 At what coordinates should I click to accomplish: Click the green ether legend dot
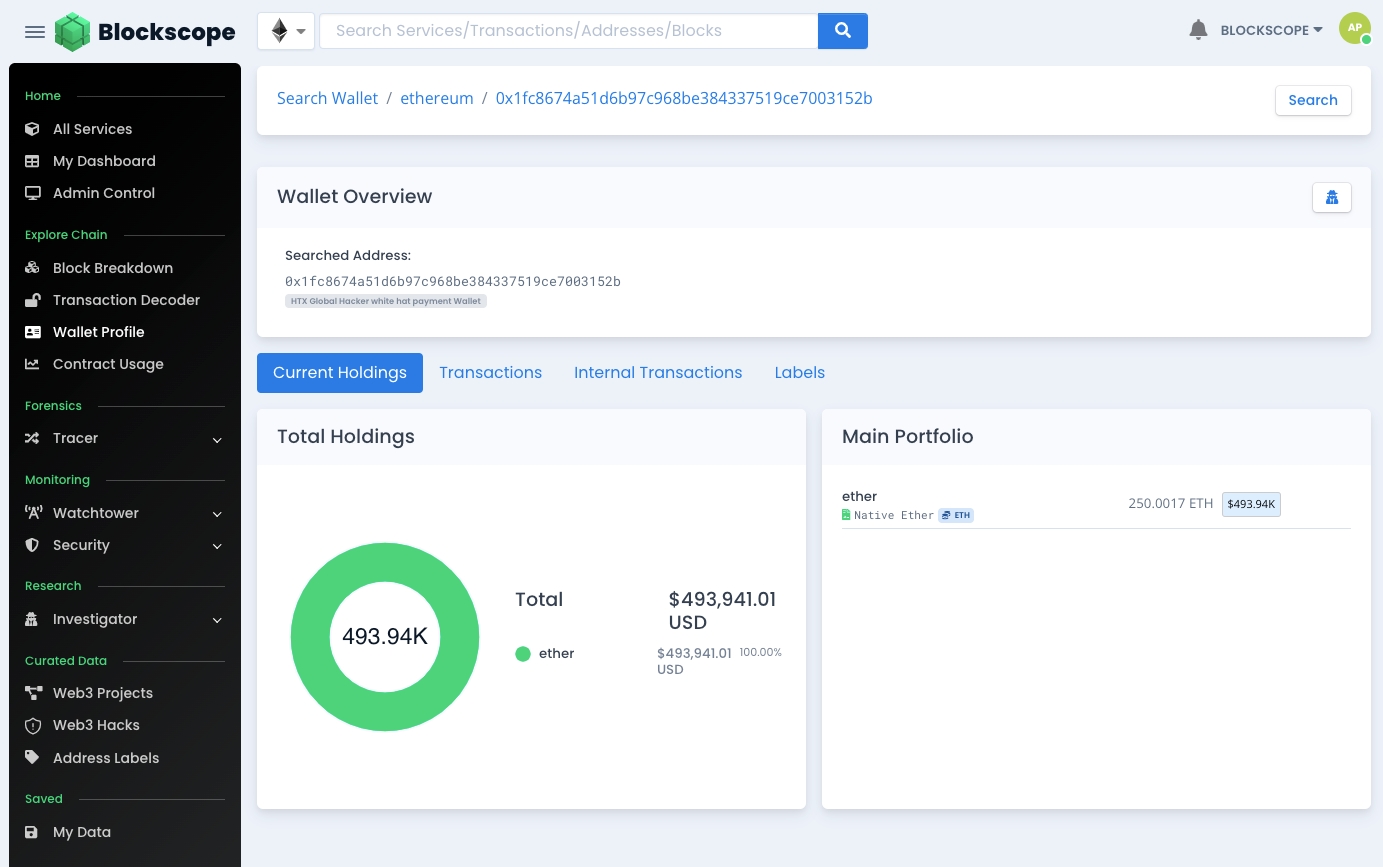coord(522,654)
